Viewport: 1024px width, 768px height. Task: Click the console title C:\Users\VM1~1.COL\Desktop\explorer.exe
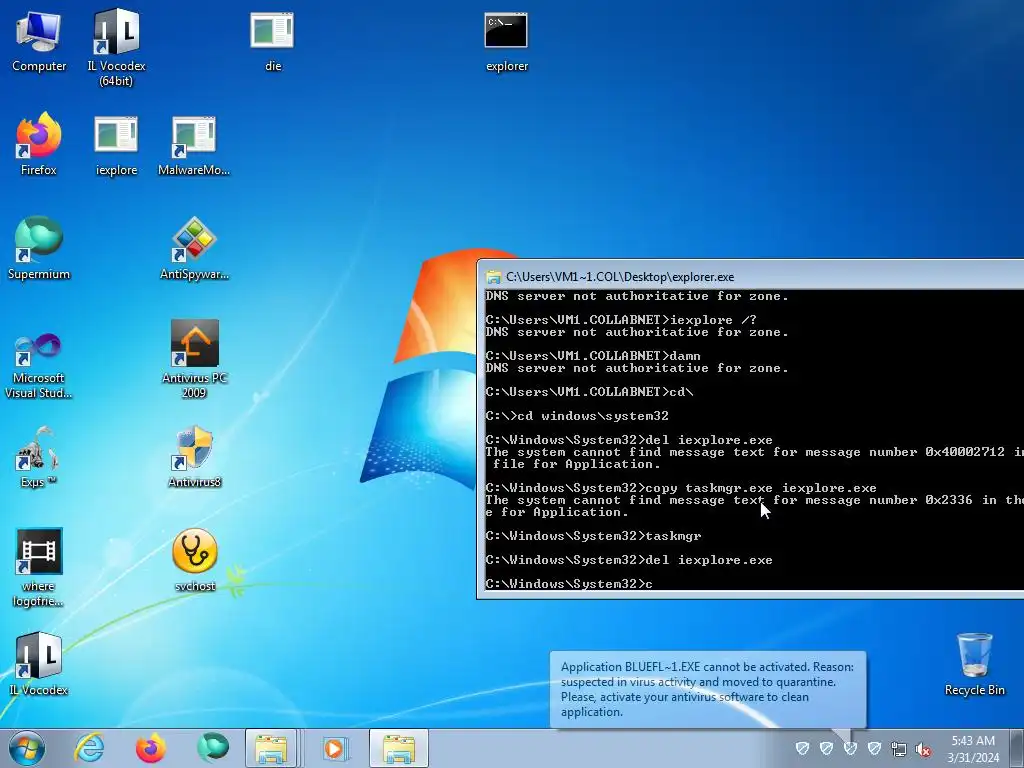pos(620,277)
